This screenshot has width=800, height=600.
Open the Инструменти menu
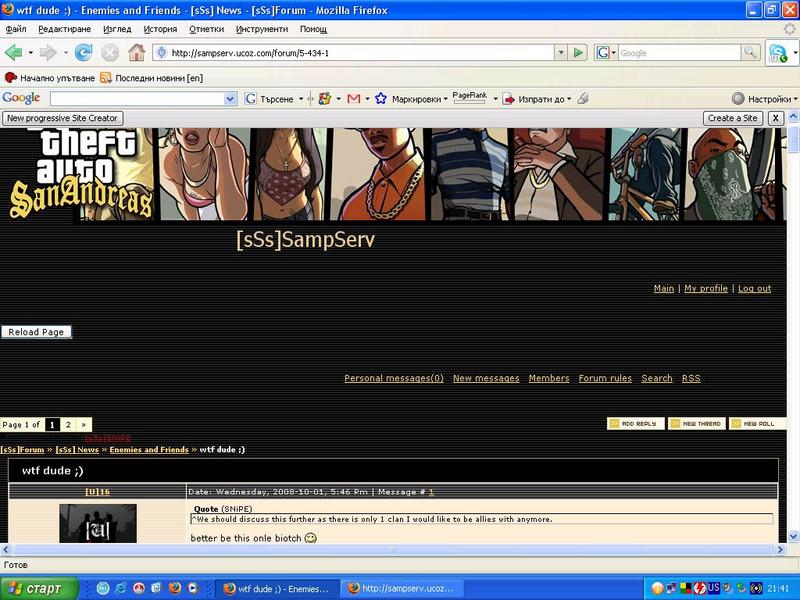262,29
